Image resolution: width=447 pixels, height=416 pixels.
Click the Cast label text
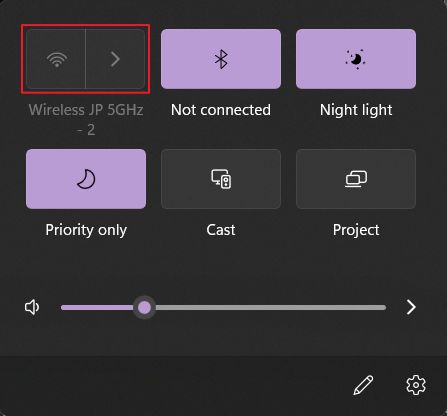(x=221, y=230)
